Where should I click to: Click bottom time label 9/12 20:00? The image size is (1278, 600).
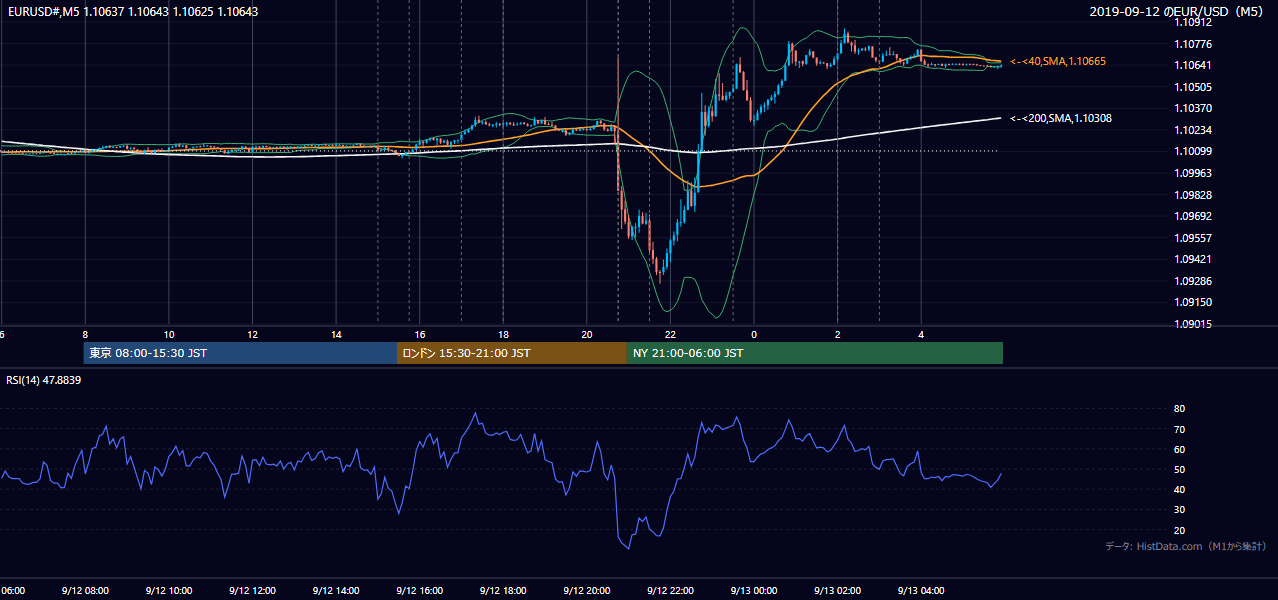point(587,591)
